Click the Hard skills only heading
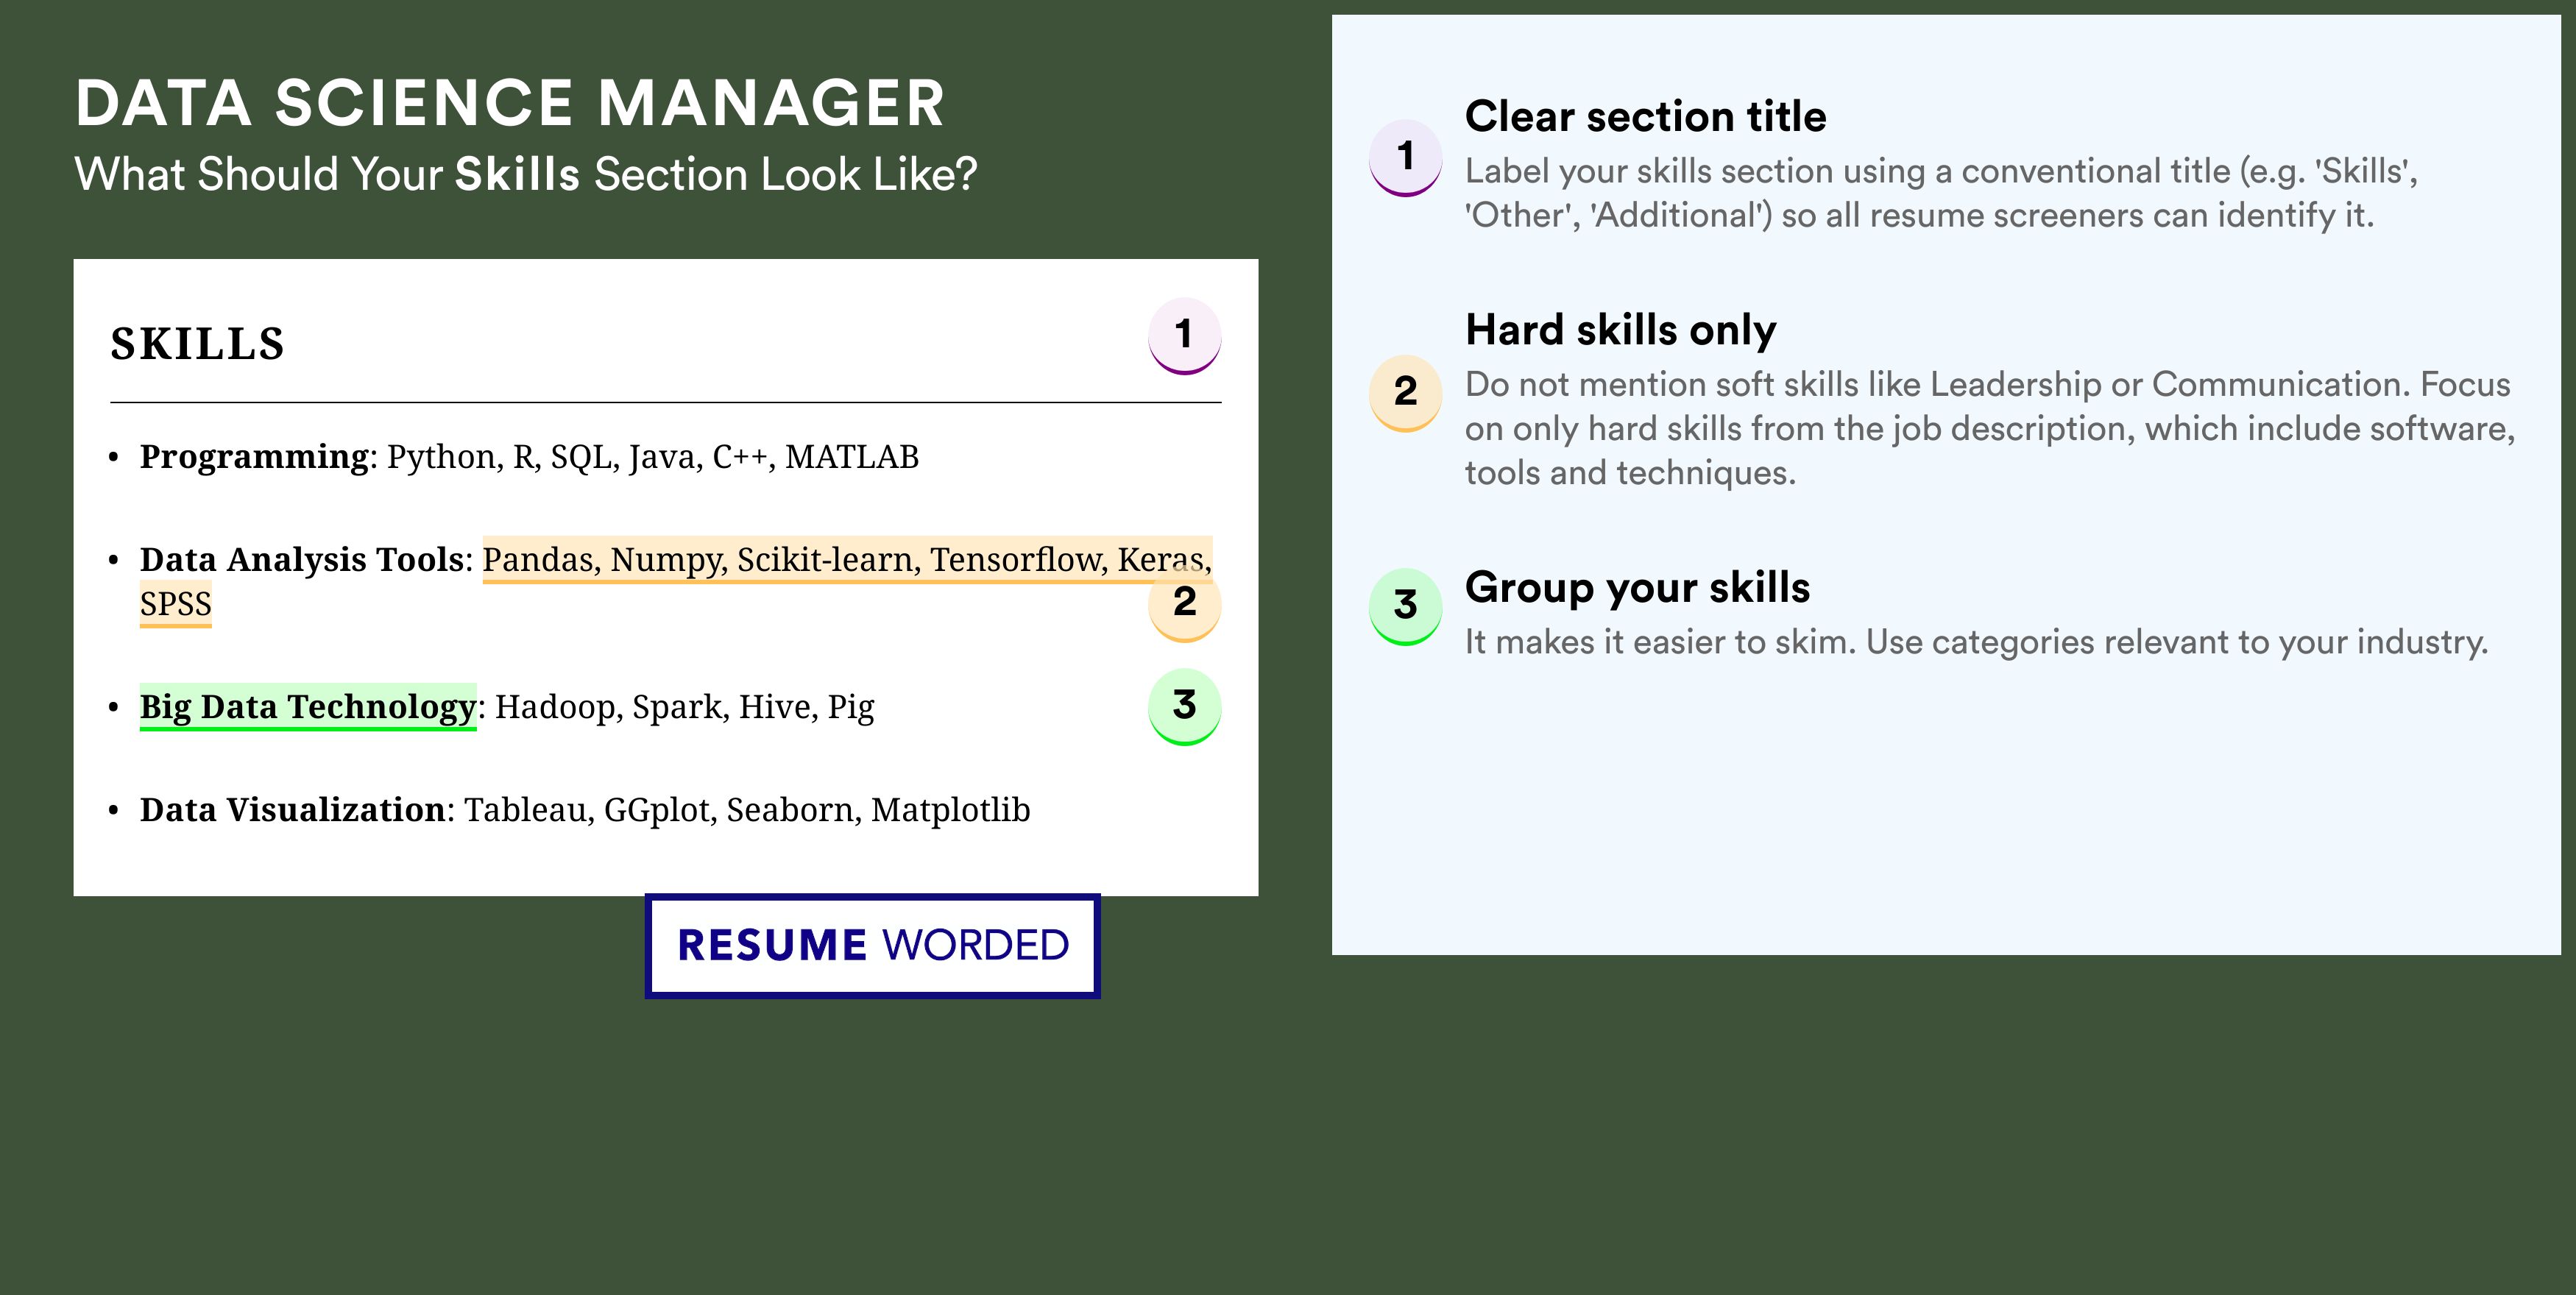The height and width of the screenshot is (1295, 2576). point(1620,330)
